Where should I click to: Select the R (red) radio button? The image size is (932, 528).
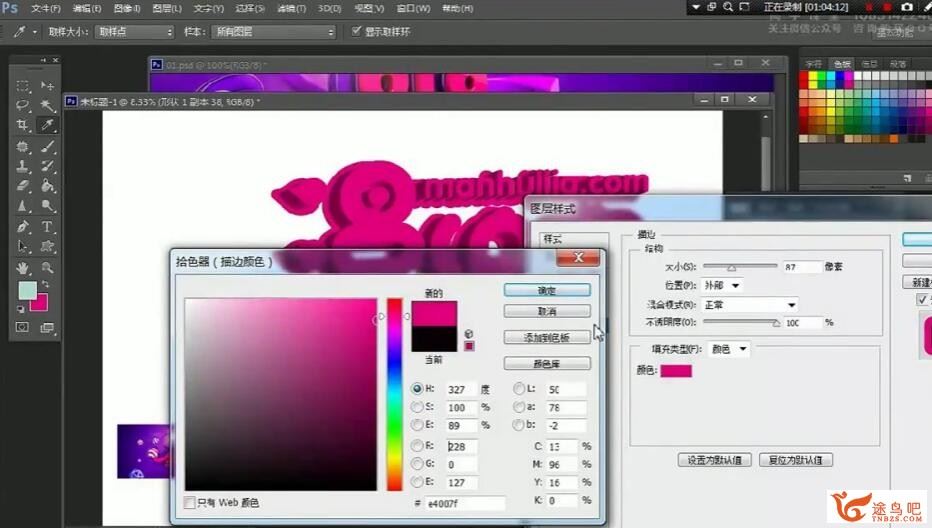coord(417,445)
